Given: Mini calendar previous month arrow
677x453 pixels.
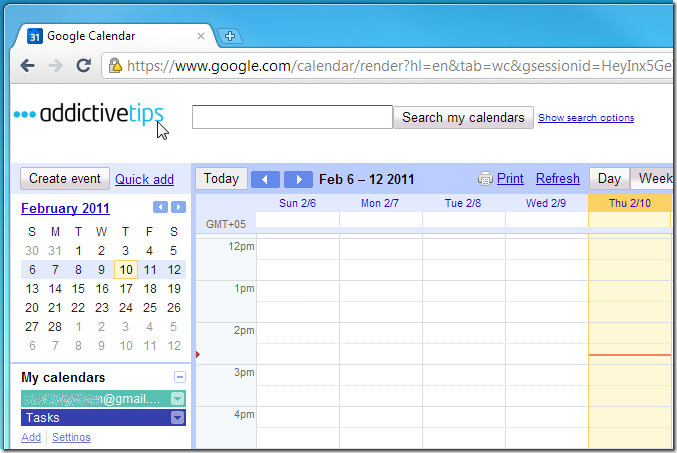Looking at the screenshot, I should pyautogui.click(x=160, y=207).
